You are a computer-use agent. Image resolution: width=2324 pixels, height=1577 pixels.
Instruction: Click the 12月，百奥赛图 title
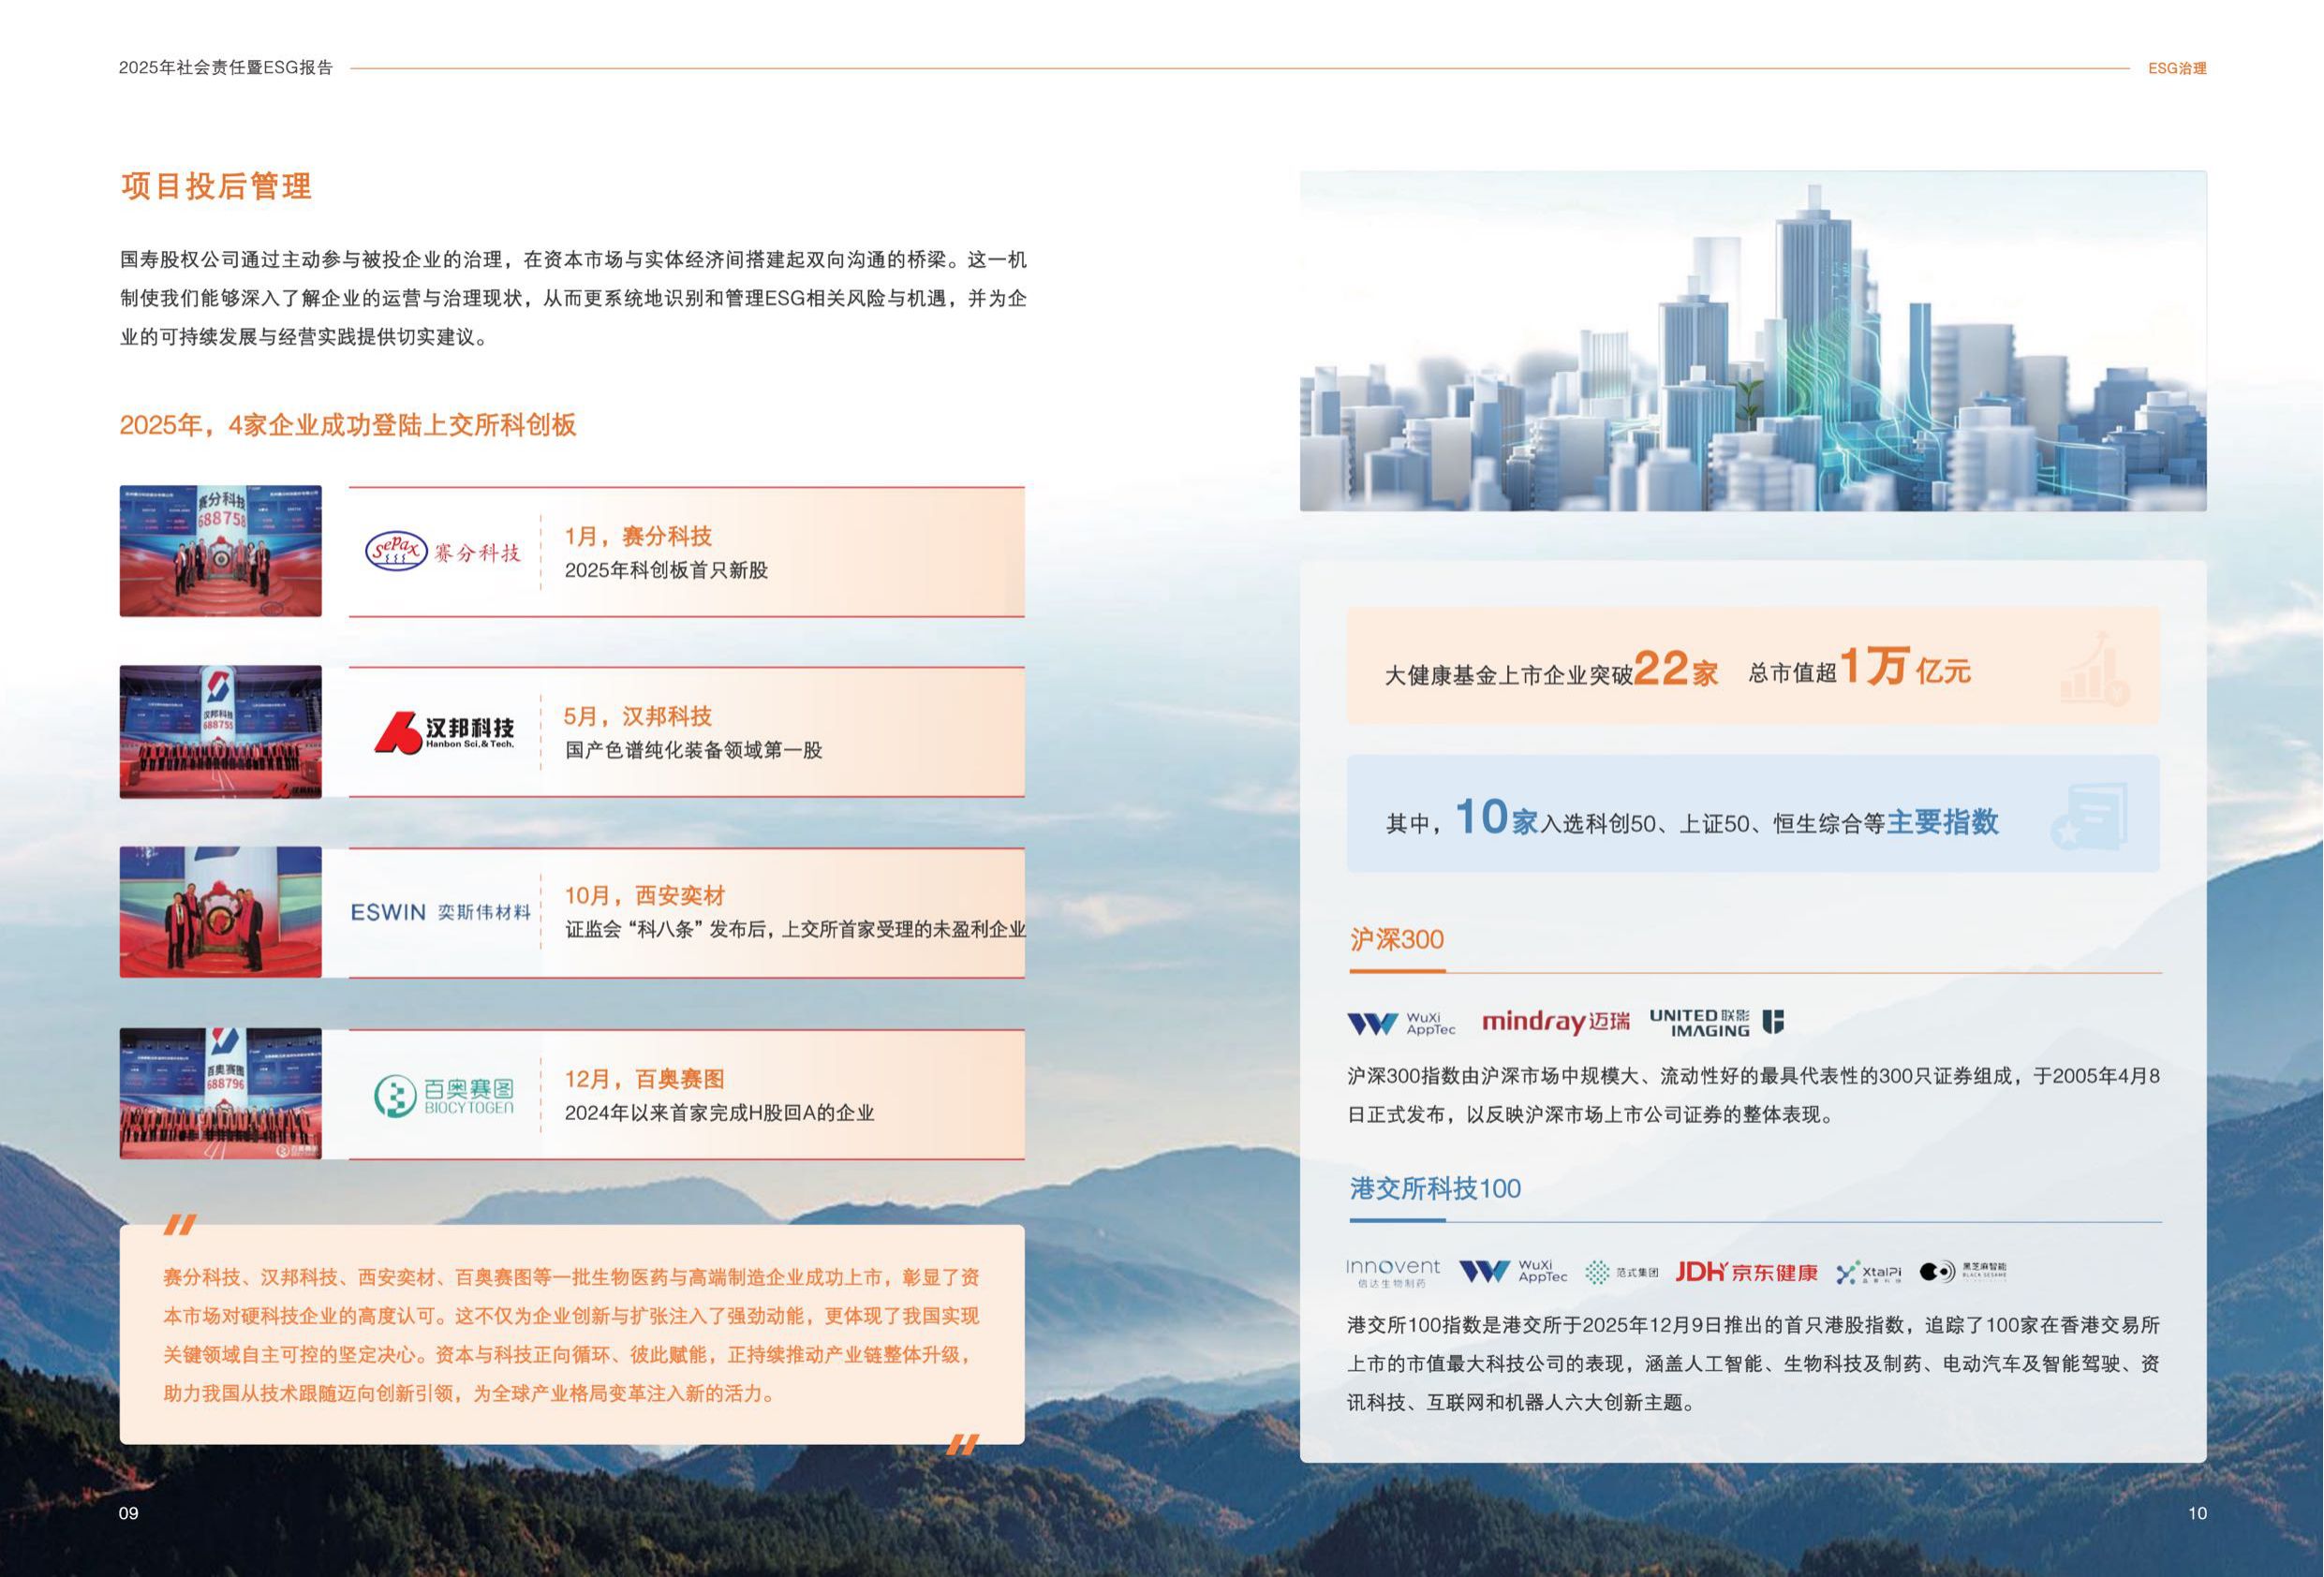click(645, 1079)
